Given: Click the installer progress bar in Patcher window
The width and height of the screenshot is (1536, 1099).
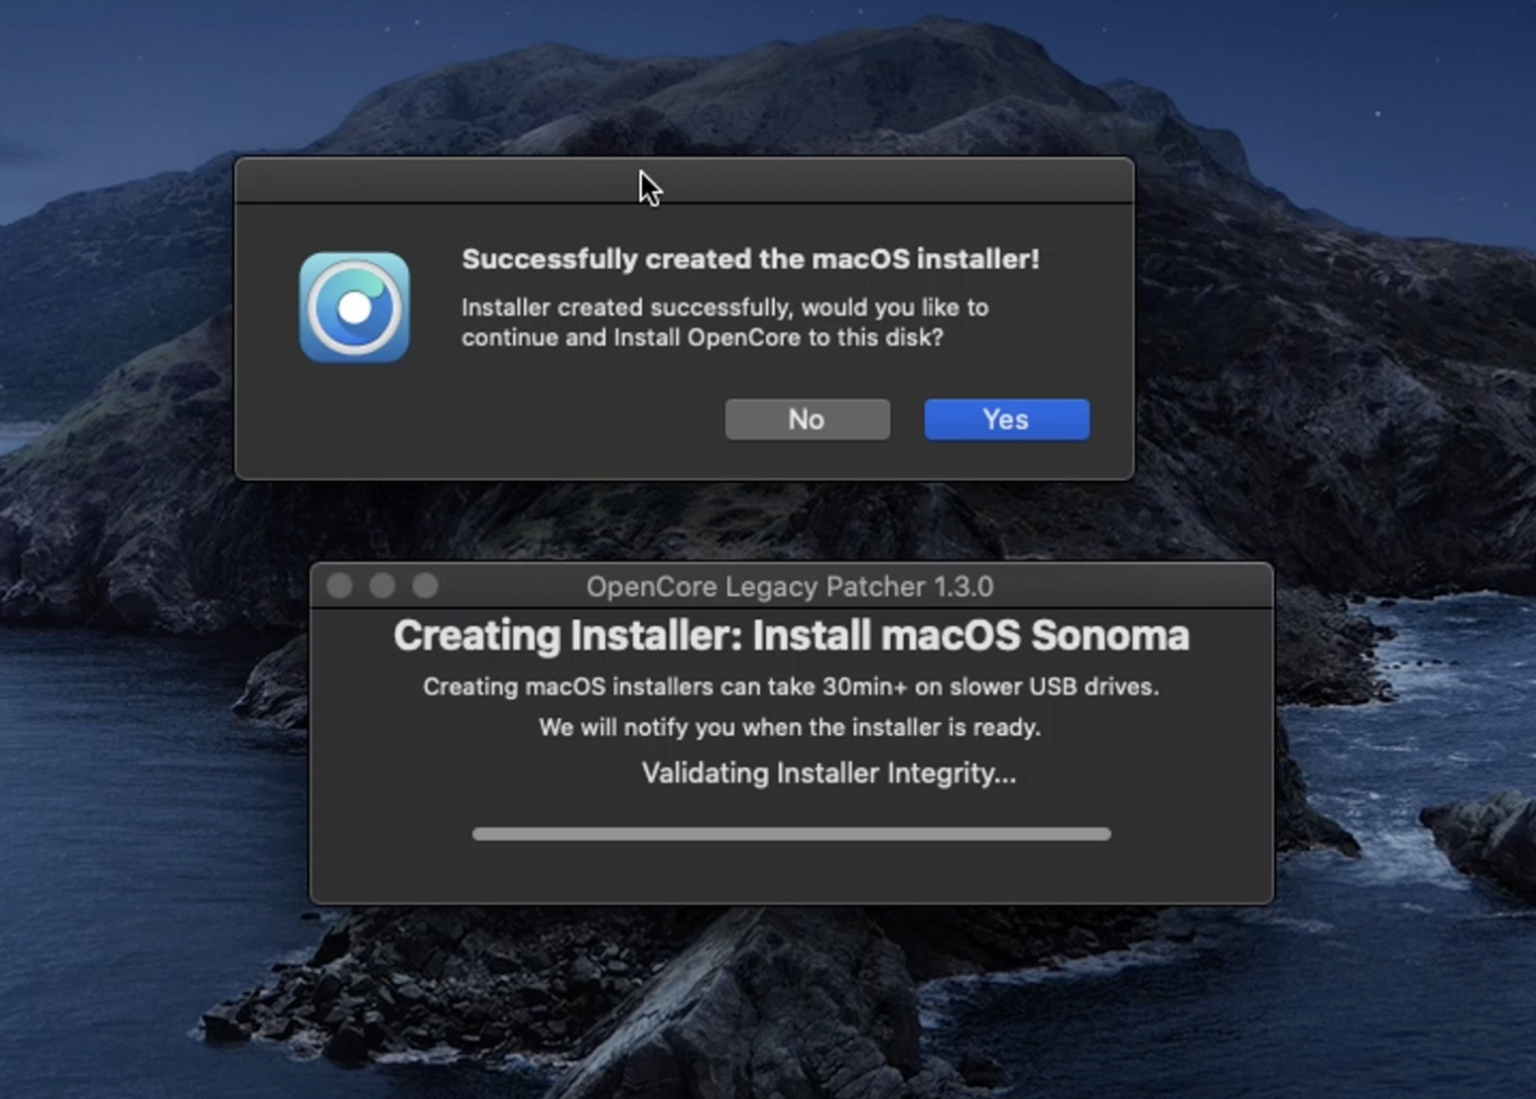Looking at the screenshot, I should 791,834.
